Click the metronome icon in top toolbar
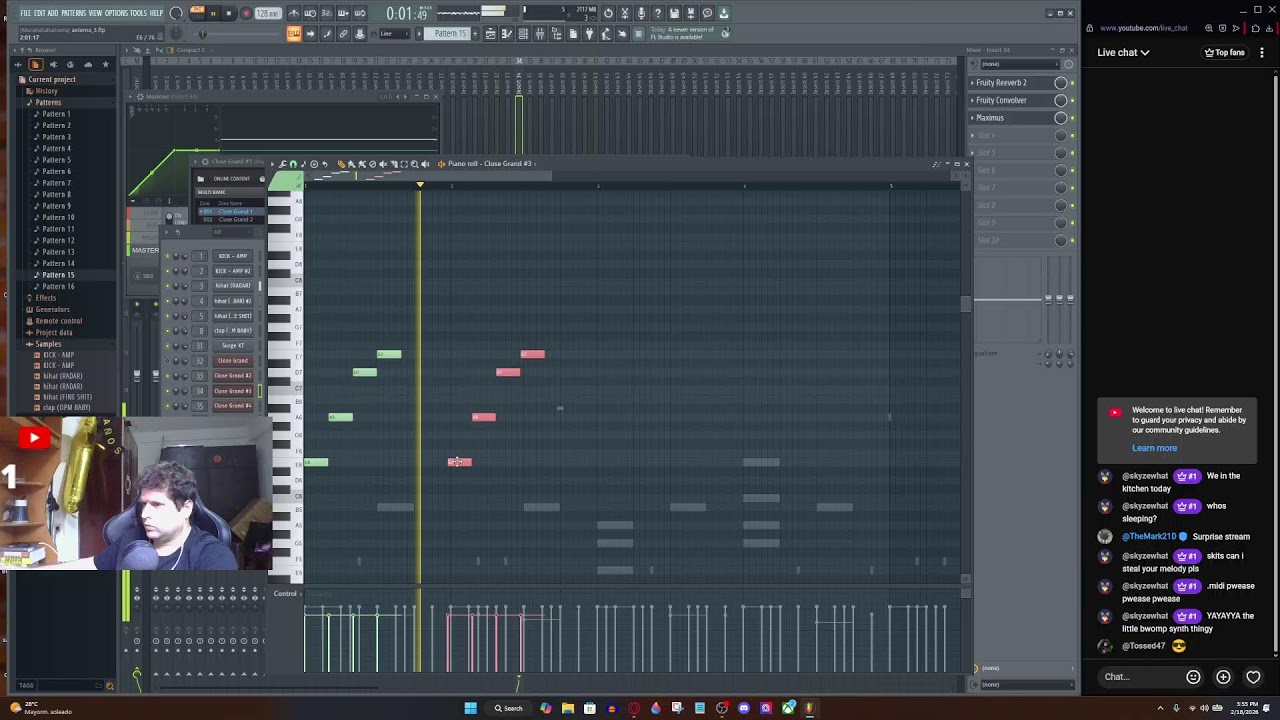 click(294, 14)
